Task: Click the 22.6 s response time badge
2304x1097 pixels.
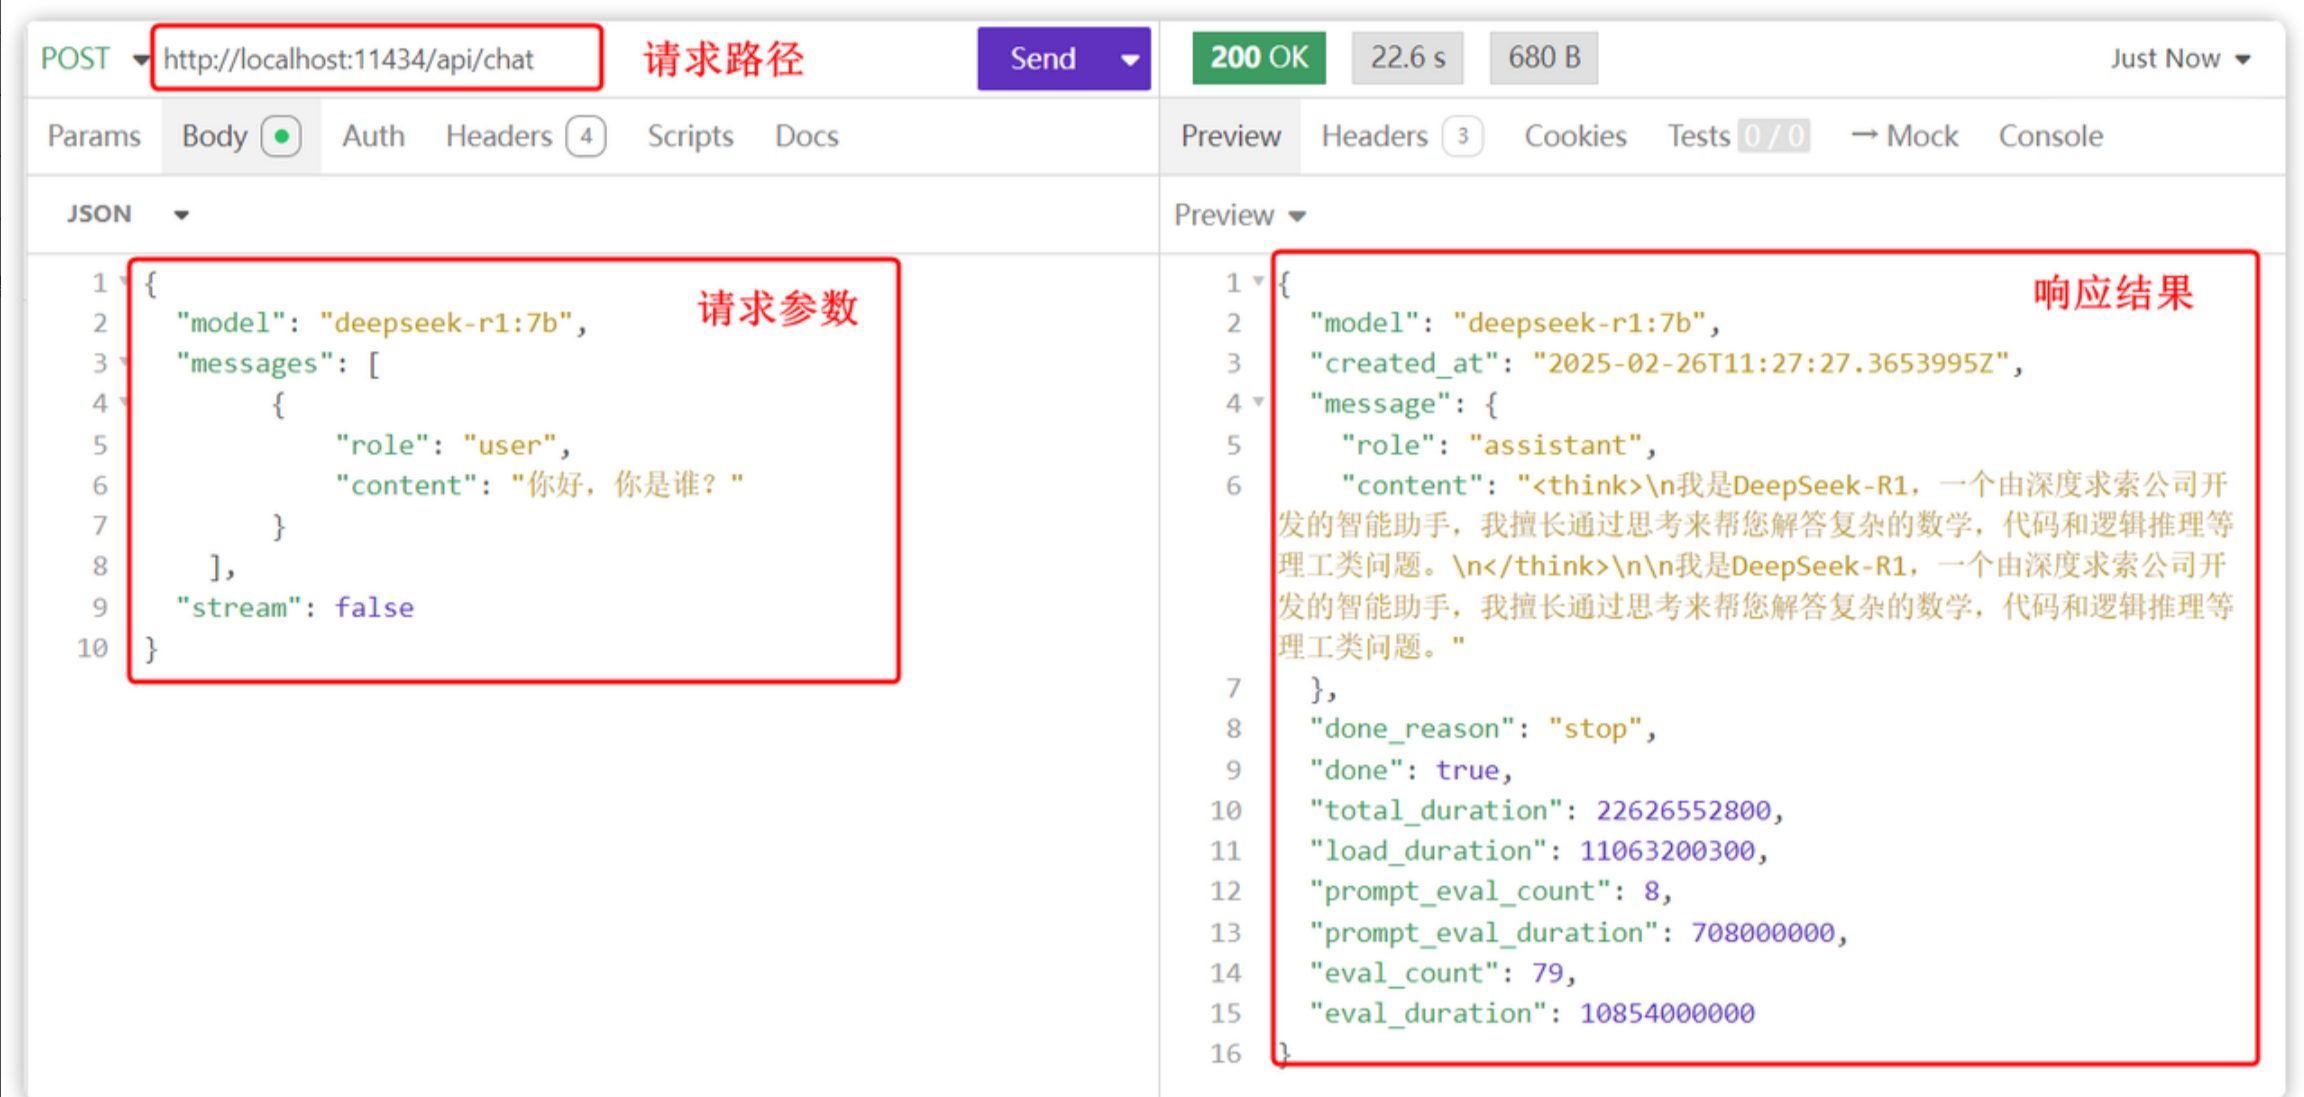Action: 1407,58
